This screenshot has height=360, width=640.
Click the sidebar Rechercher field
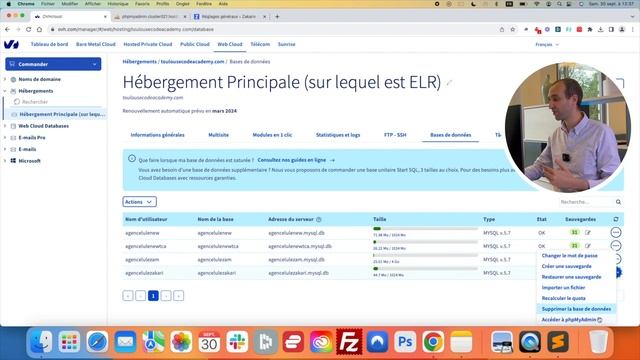coord(57,102)
